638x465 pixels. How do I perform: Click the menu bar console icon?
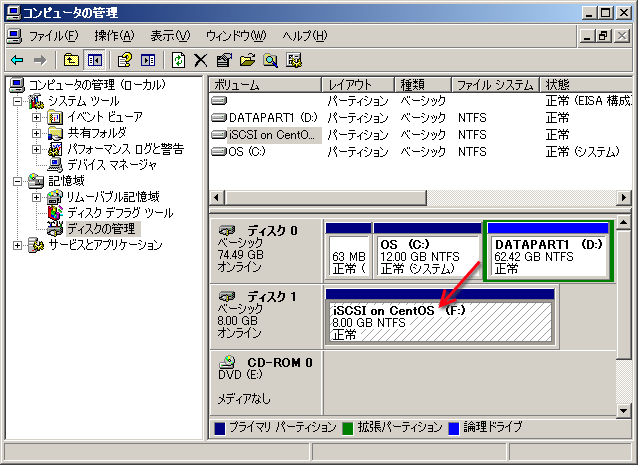14,36
